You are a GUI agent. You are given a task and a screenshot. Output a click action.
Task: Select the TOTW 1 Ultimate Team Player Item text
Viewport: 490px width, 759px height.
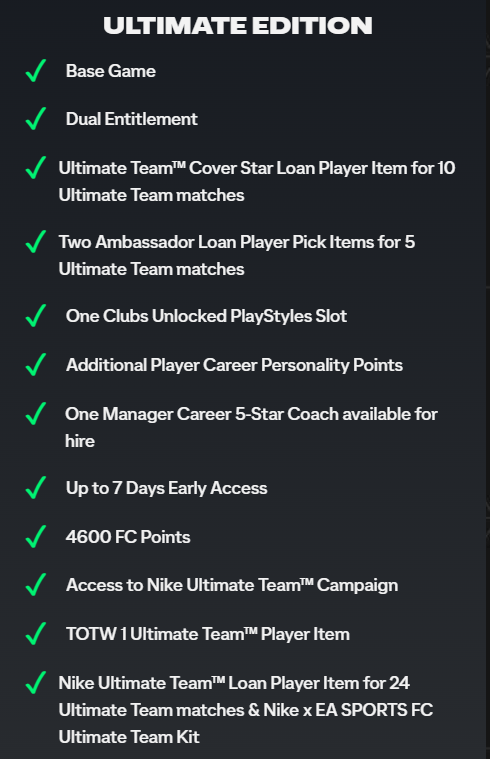(208, 634)
